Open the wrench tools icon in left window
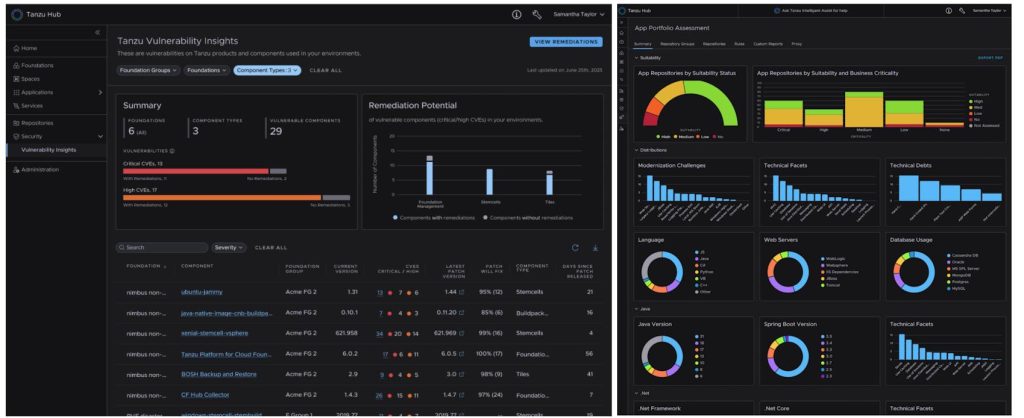Image resolution: width=1024 pixels, height=418 pixels. [x=537, y=14]
